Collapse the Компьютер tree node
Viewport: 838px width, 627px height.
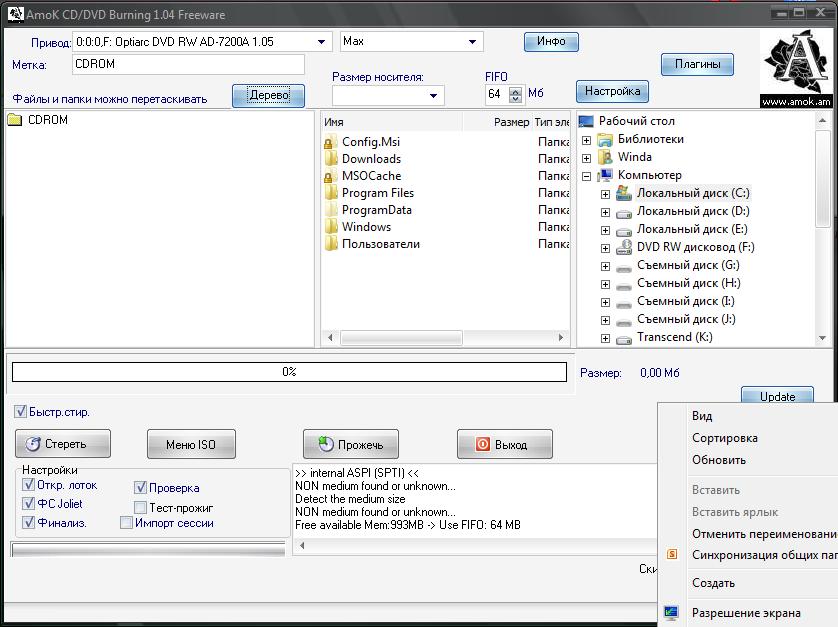click(x=586, y=176)
